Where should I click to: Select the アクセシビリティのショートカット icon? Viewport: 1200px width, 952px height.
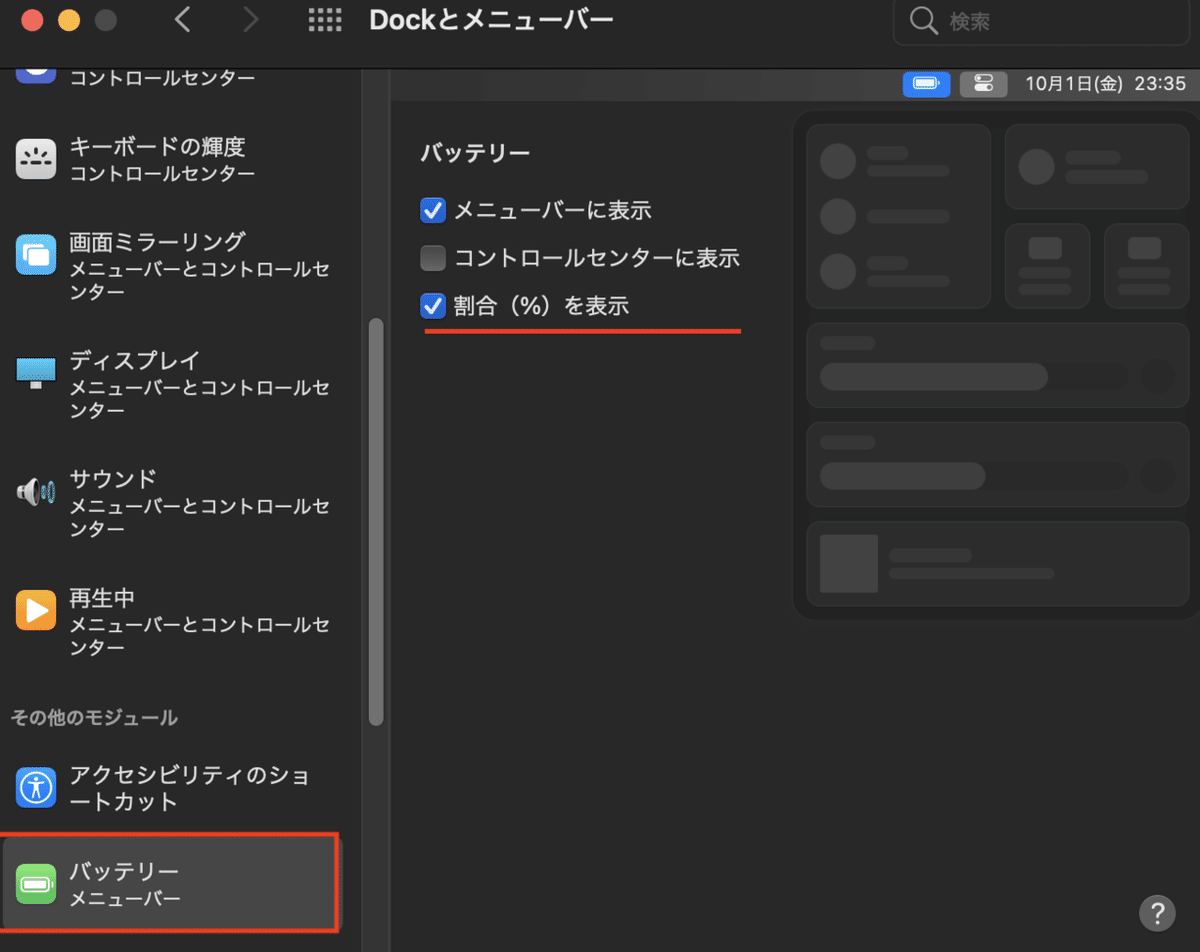(36, 788)
